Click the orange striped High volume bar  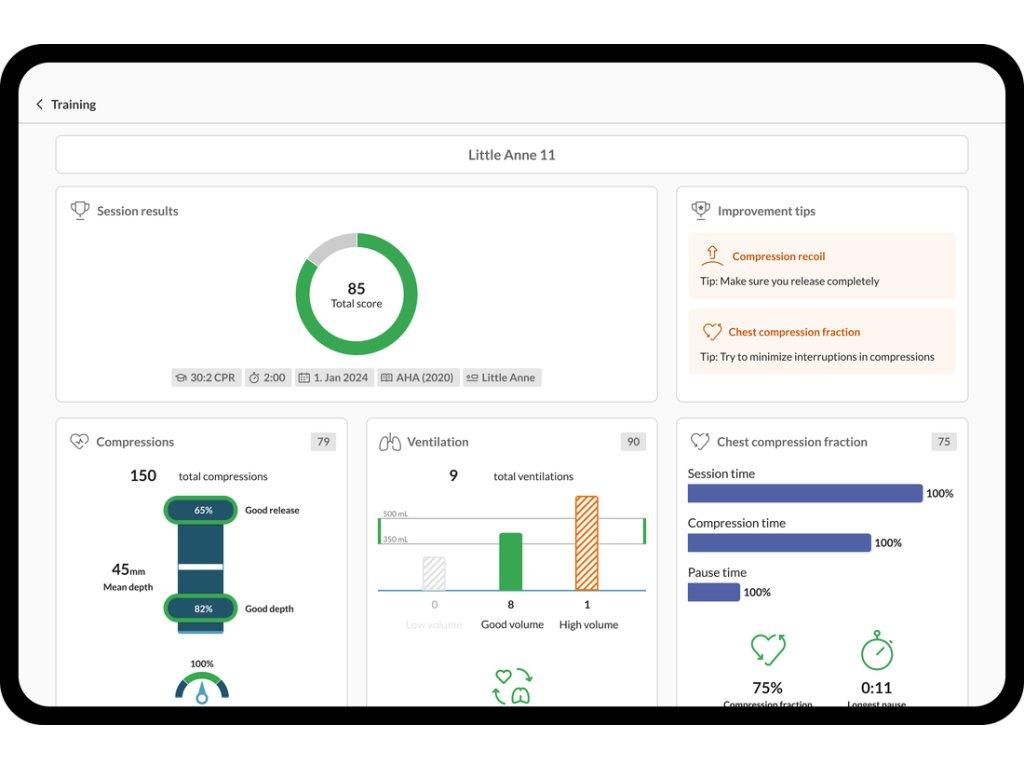click(586, 543)
